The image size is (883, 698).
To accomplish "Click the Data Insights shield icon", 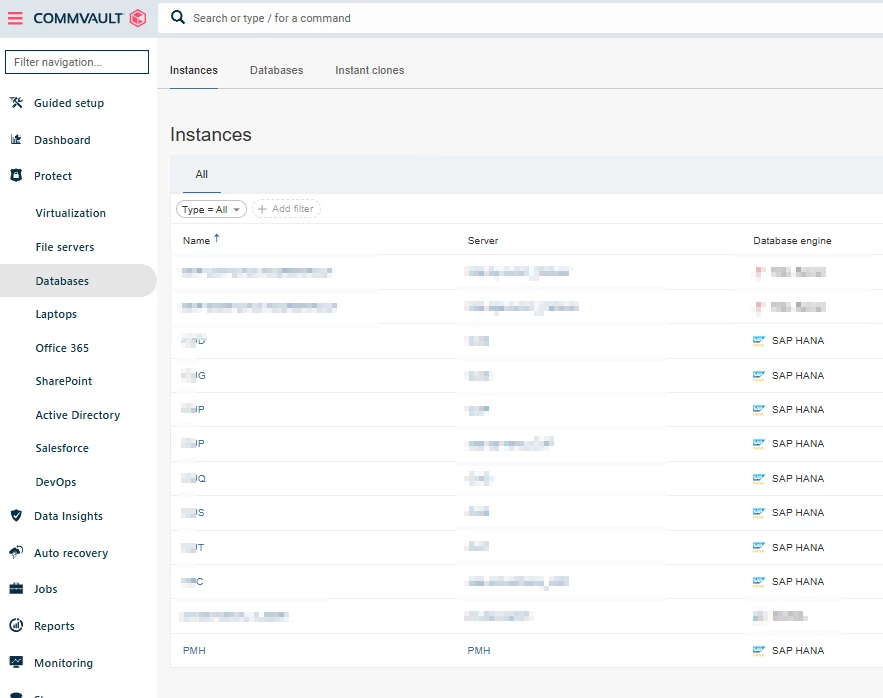I will [x=16, y=515].
